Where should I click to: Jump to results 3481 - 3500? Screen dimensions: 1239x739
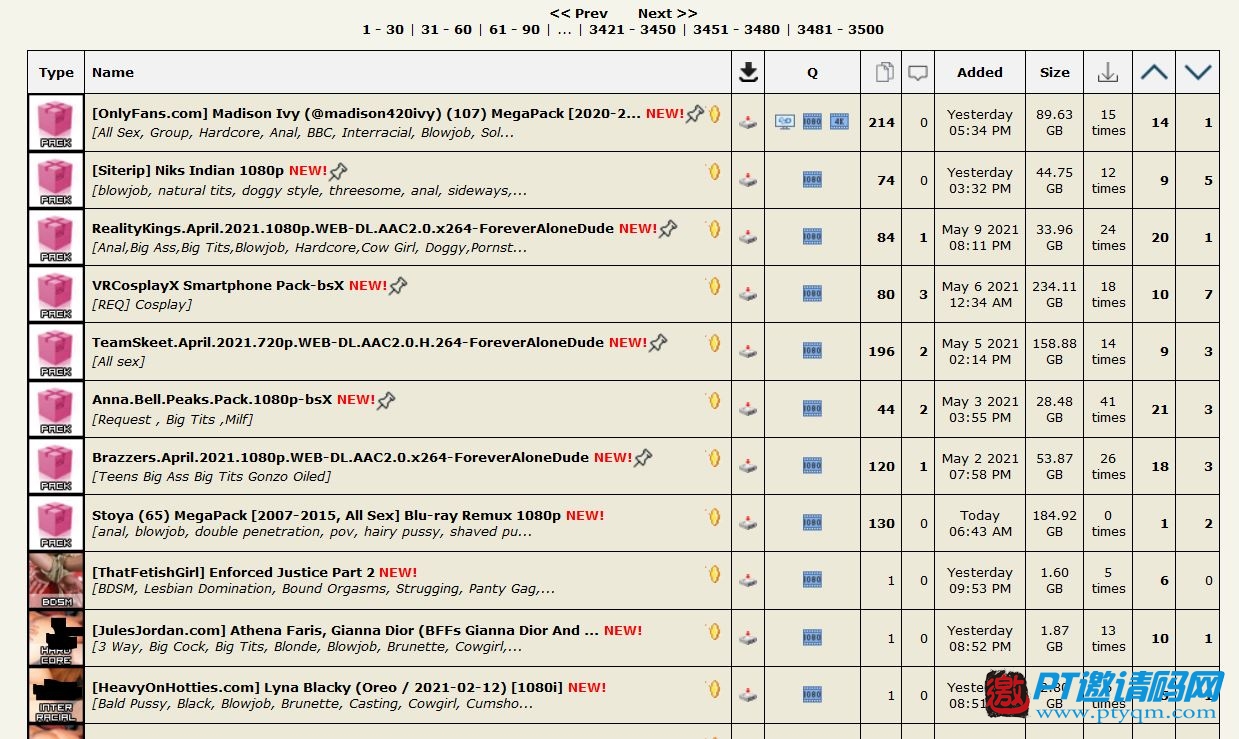840,29
